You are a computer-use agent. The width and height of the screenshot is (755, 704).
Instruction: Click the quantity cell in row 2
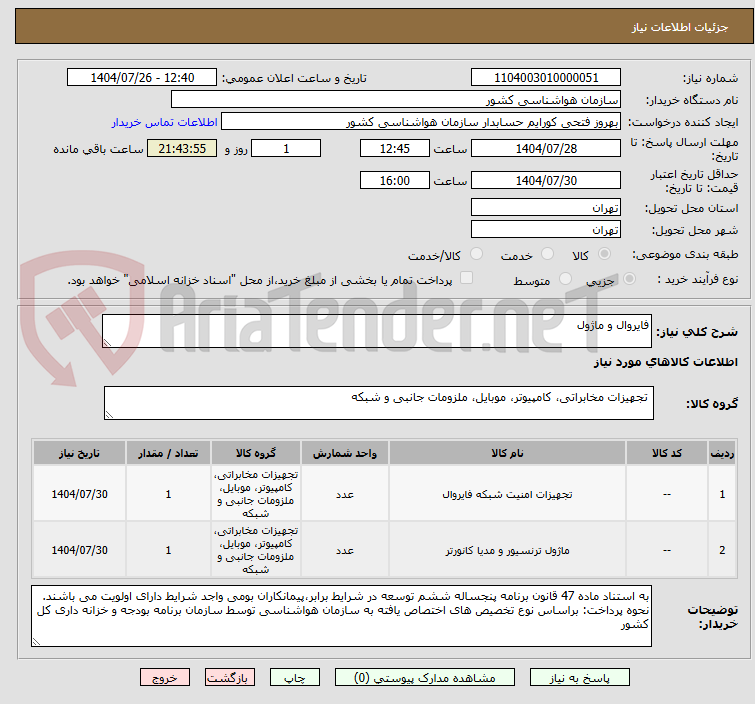tap(168, 550)
